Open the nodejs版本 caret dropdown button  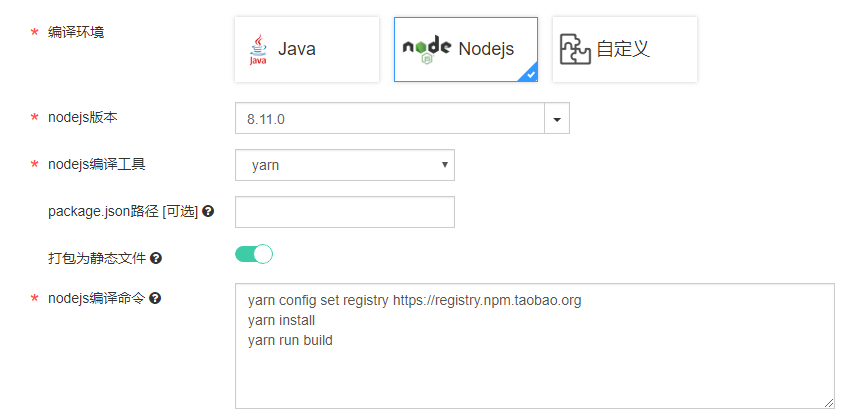point(557,118)
